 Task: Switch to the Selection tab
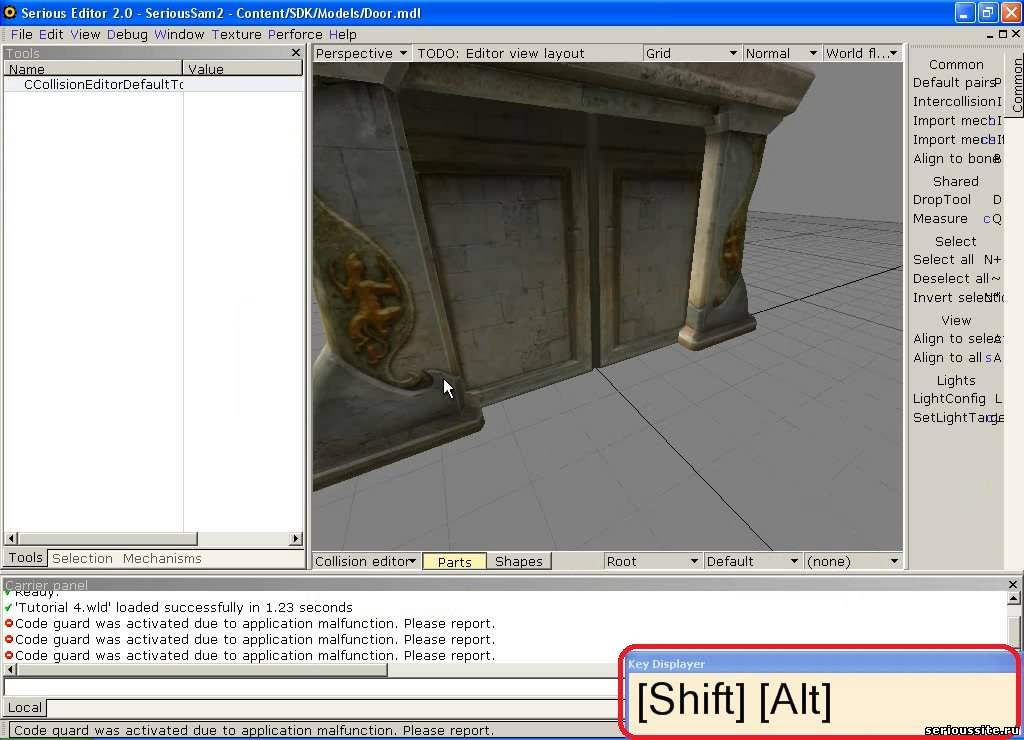pyautogui.click(x=82, y=558)
